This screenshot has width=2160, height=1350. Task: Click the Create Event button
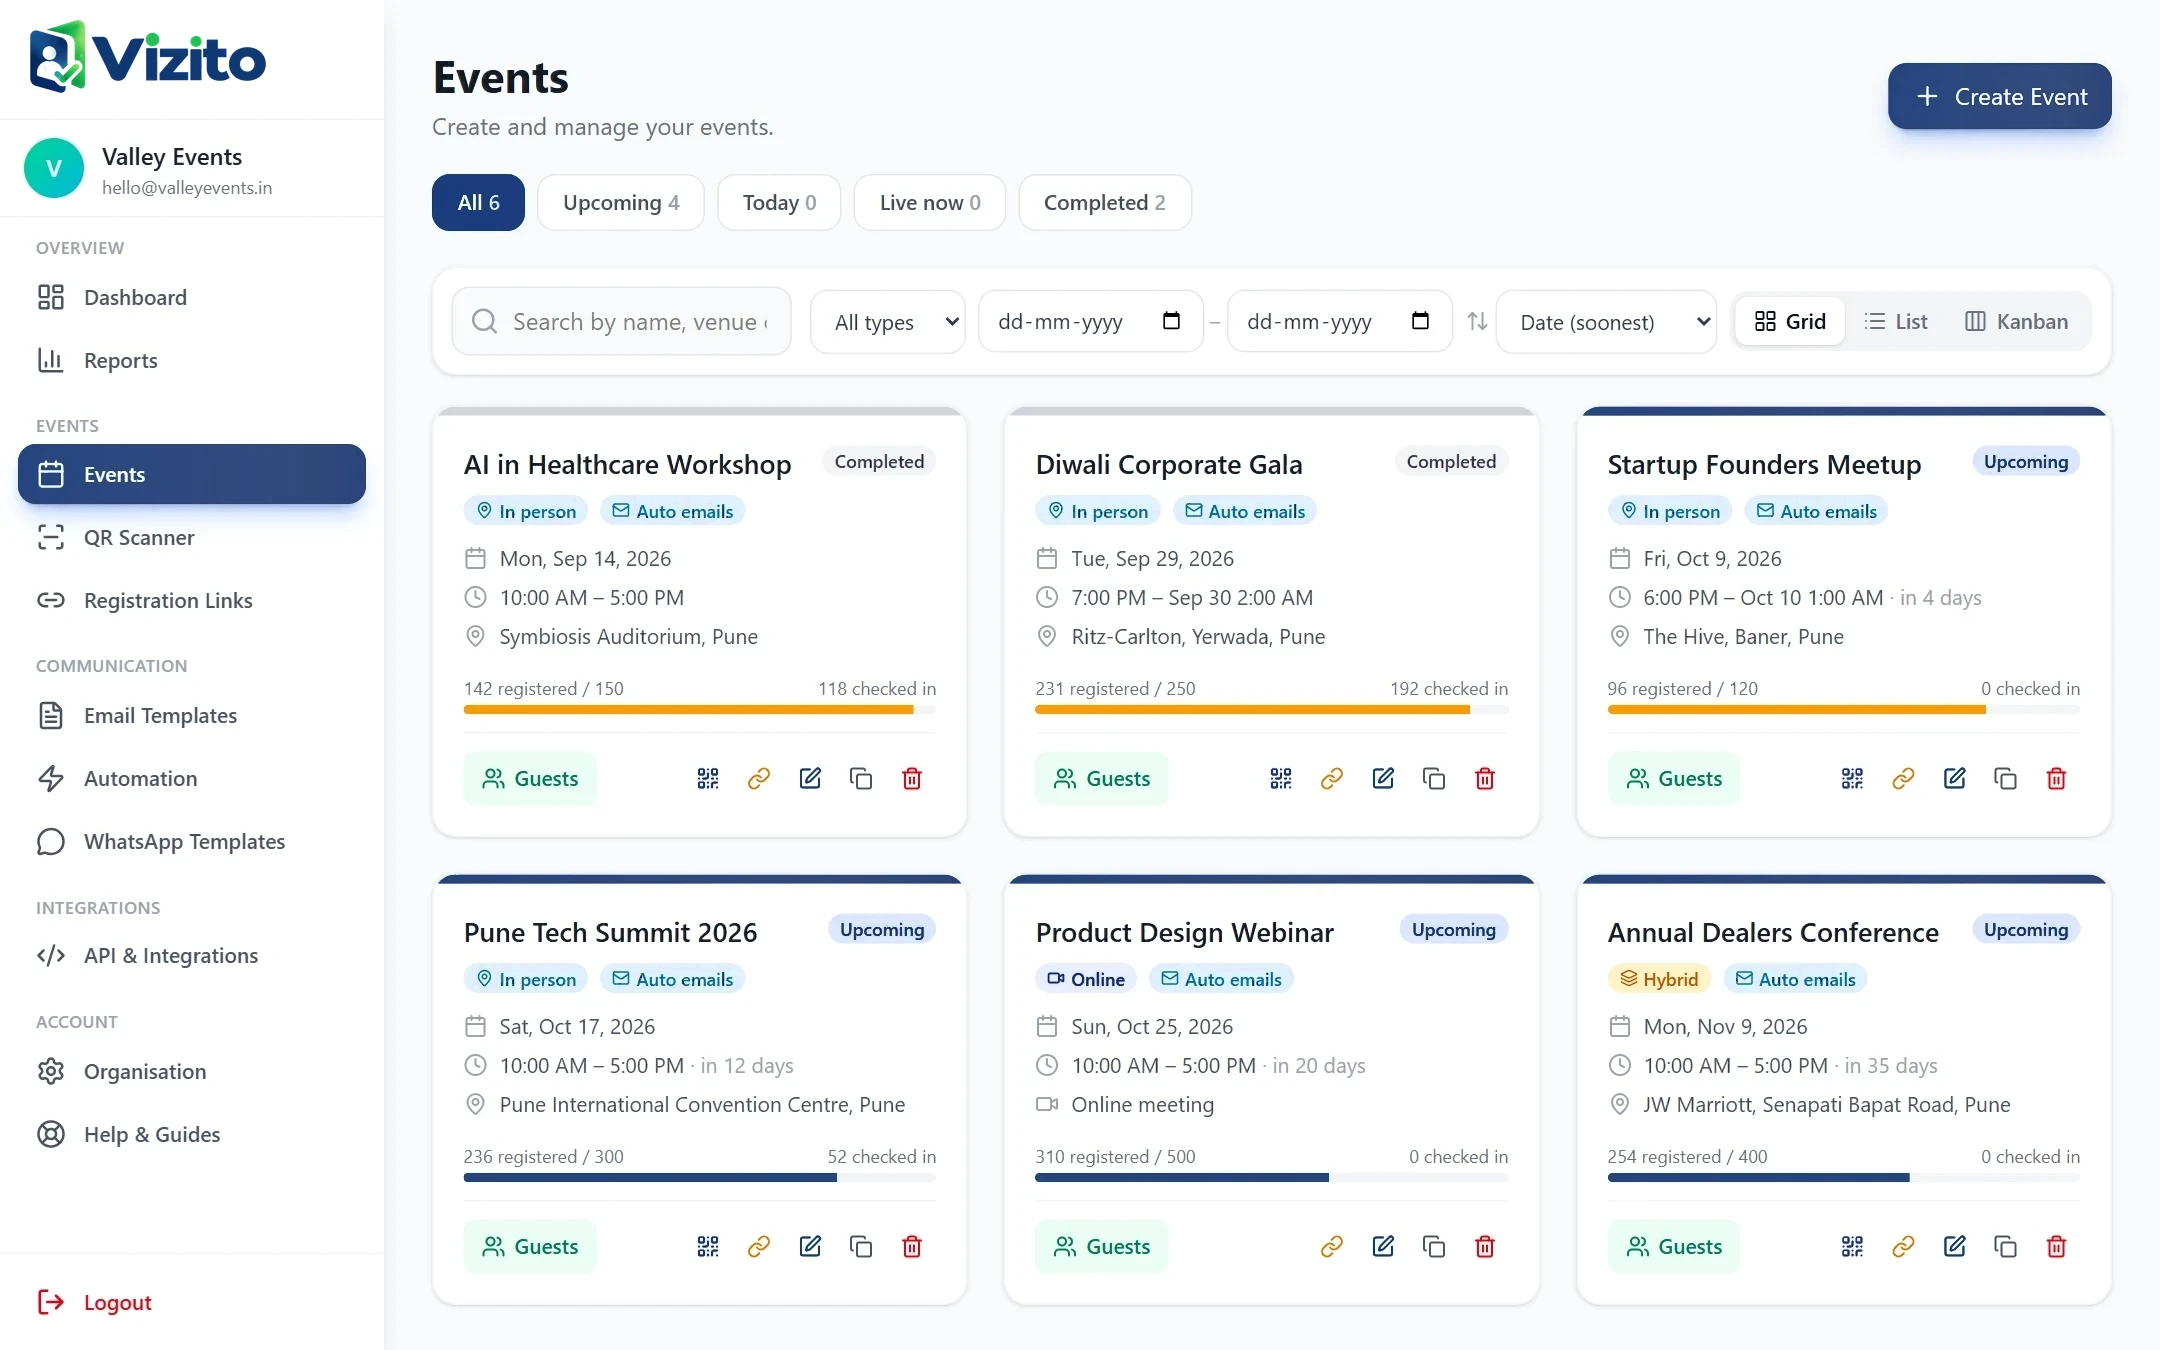pyautogui.click(x=2000, y=96)
